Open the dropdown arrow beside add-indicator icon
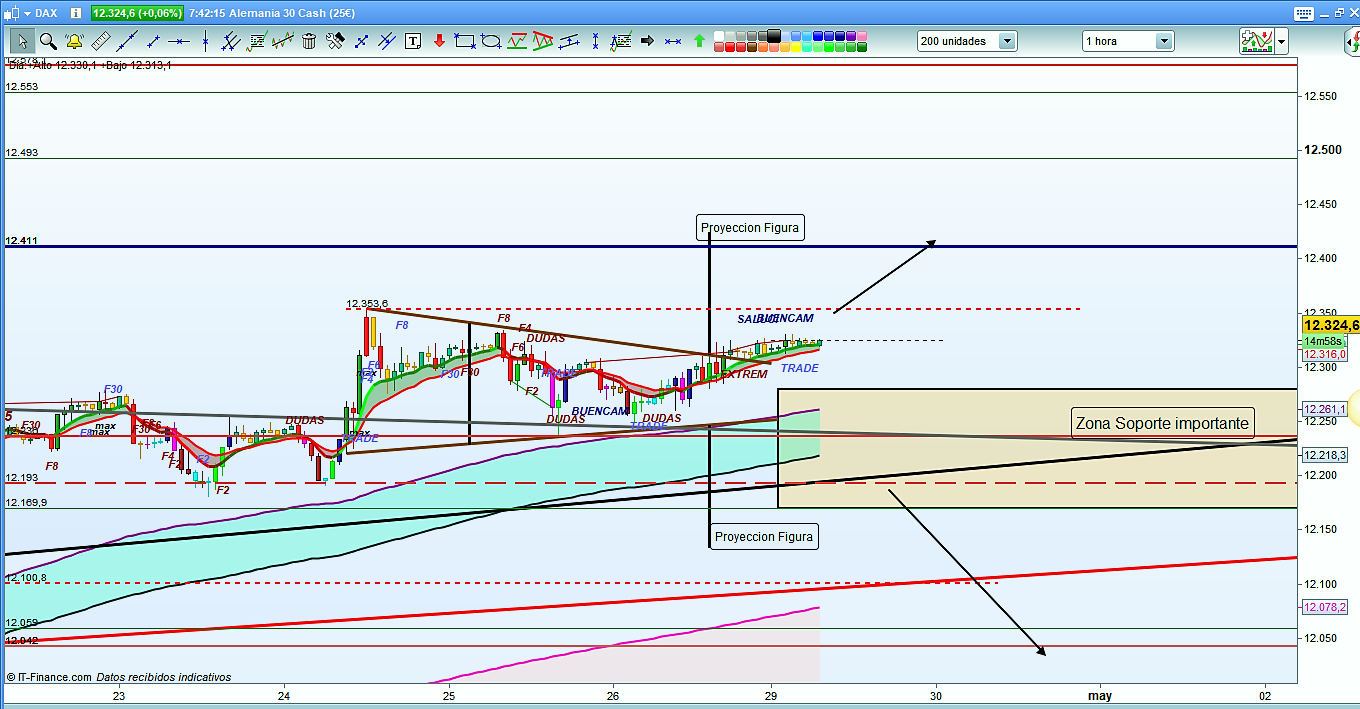1360x709 pixels. tap(1281, 41)
